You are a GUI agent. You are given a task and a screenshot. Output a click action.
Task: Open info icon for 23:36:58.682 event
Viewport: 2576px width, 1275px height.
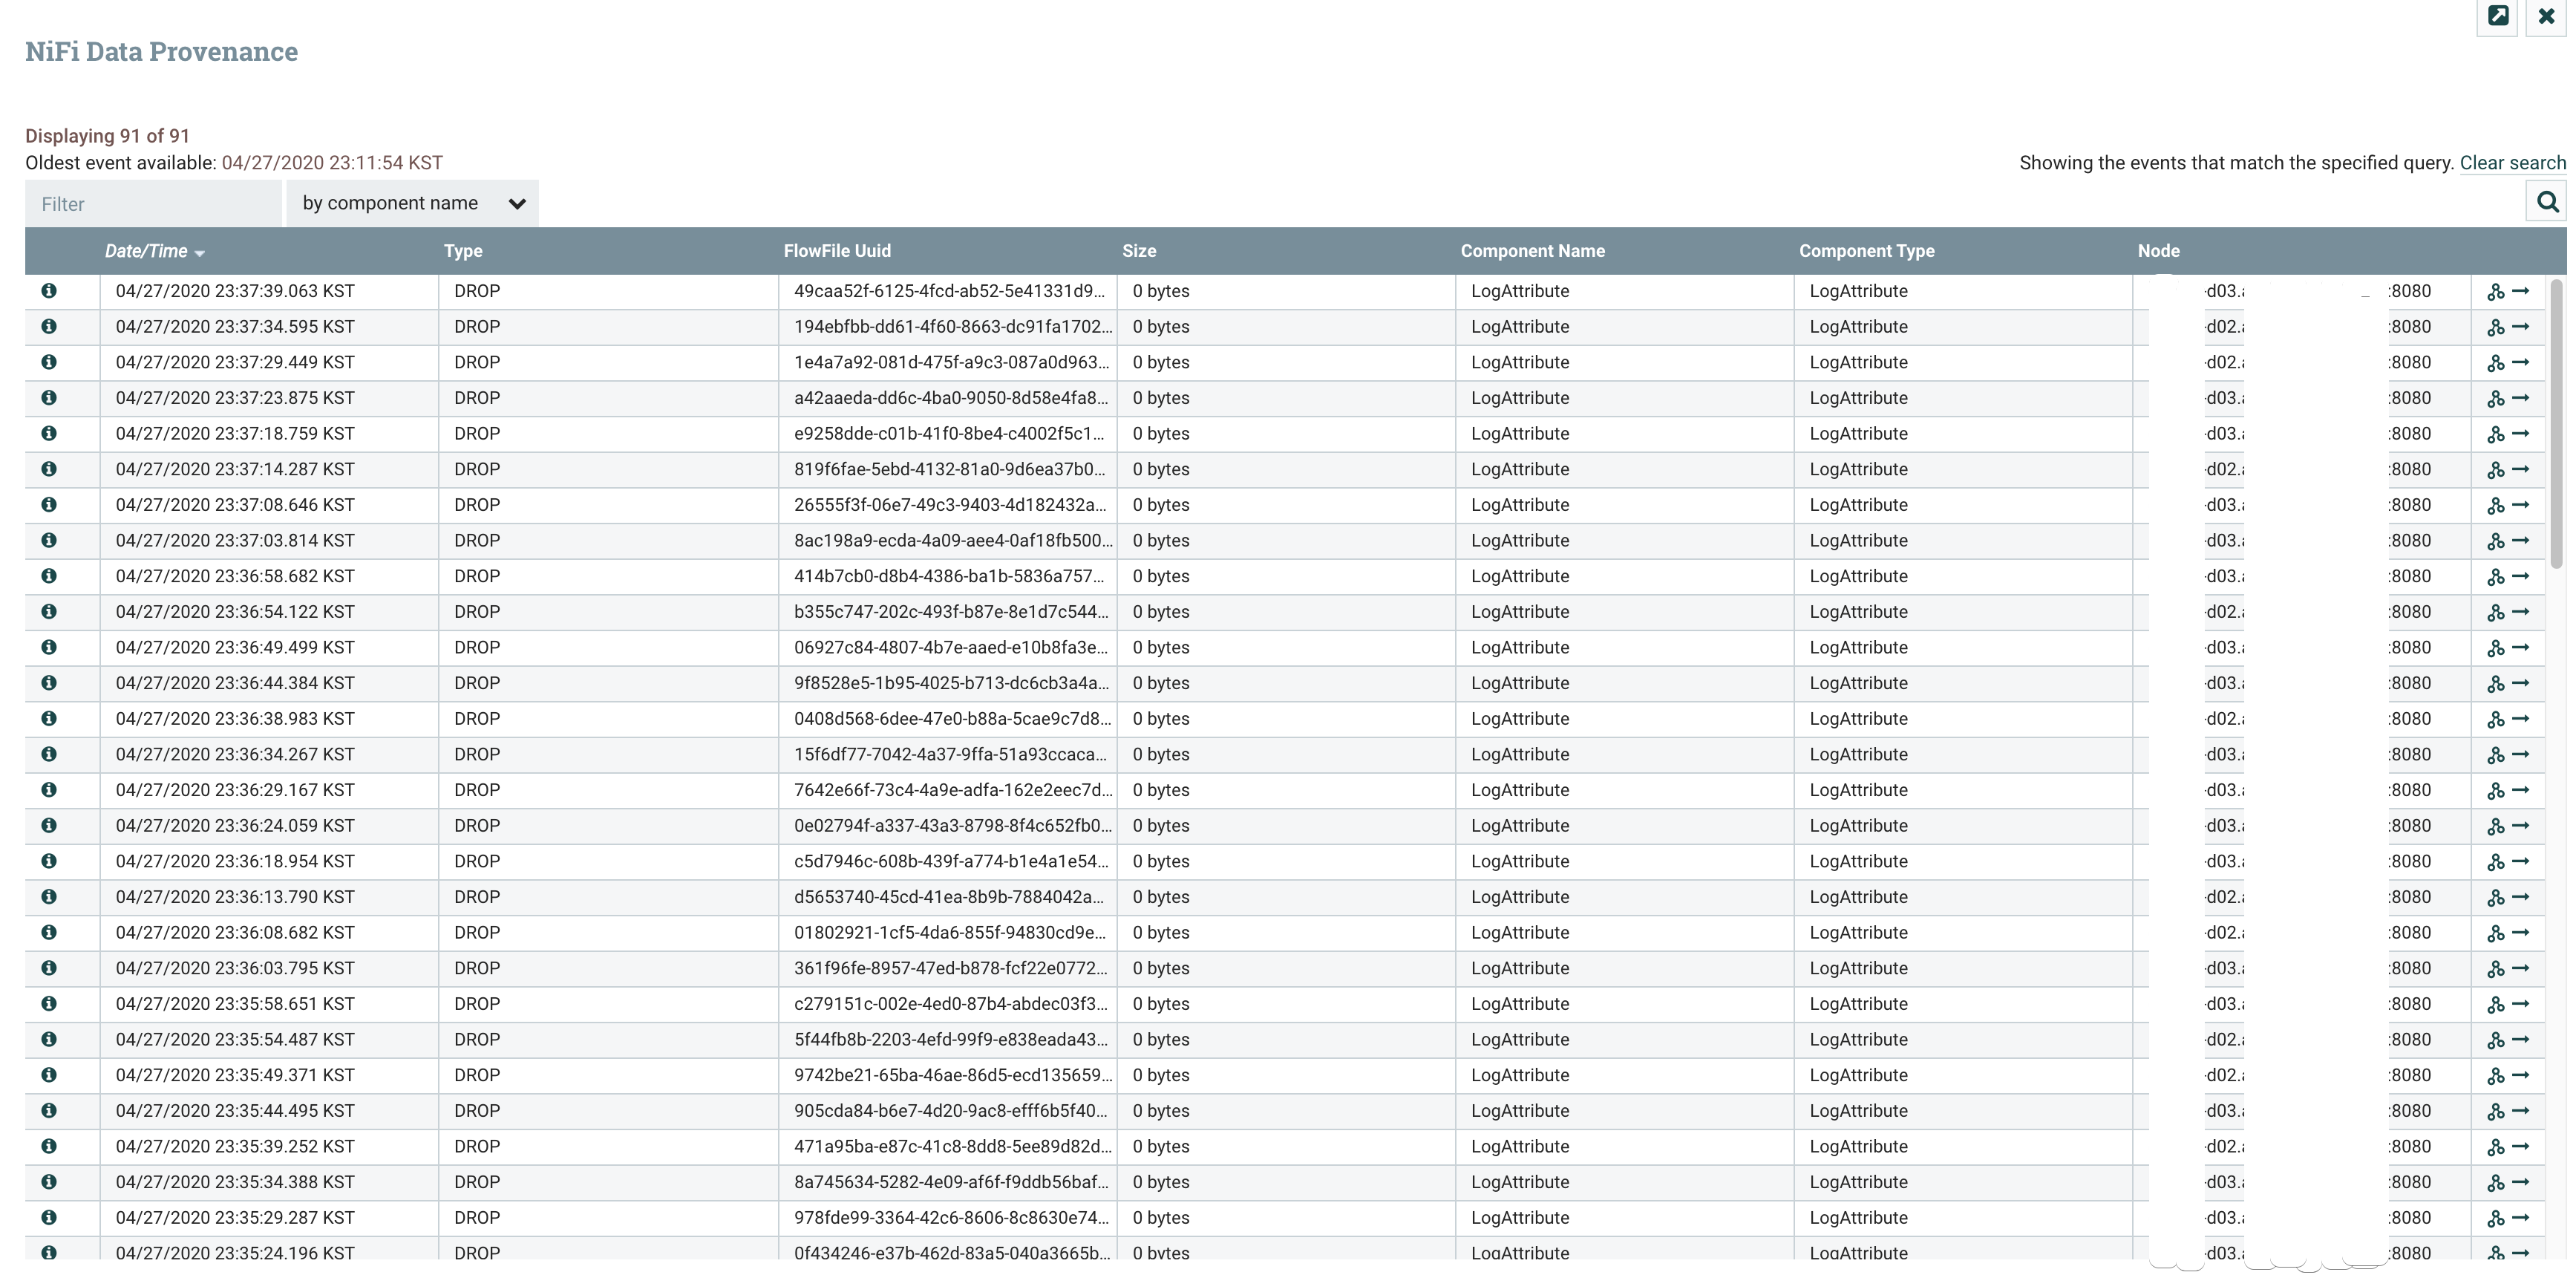(x=48, y=576)
